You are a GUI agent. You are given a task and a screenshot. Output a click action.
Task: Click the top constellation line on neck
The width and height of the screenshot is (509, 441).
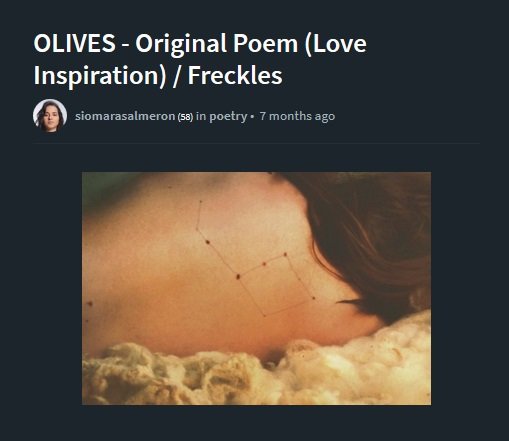[x=199, y=215]
